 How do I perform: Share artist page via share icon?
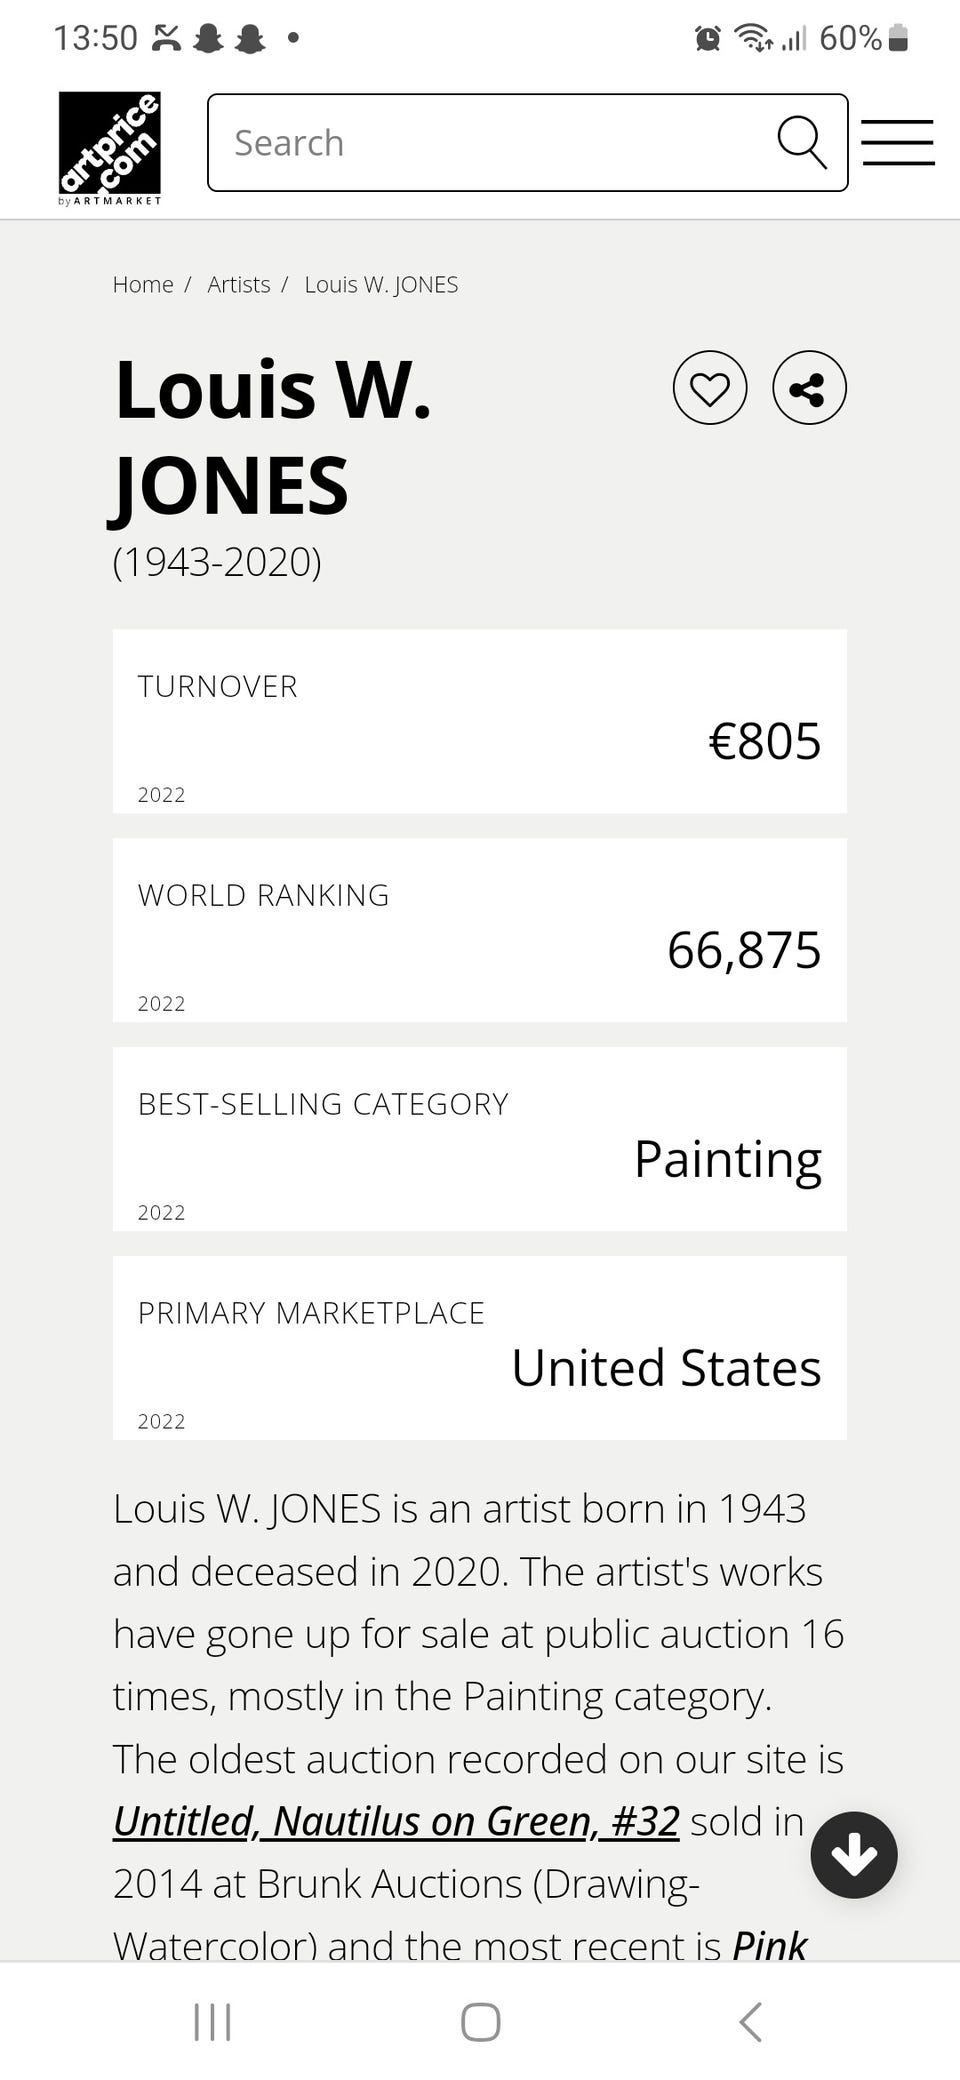pos(809,388)
